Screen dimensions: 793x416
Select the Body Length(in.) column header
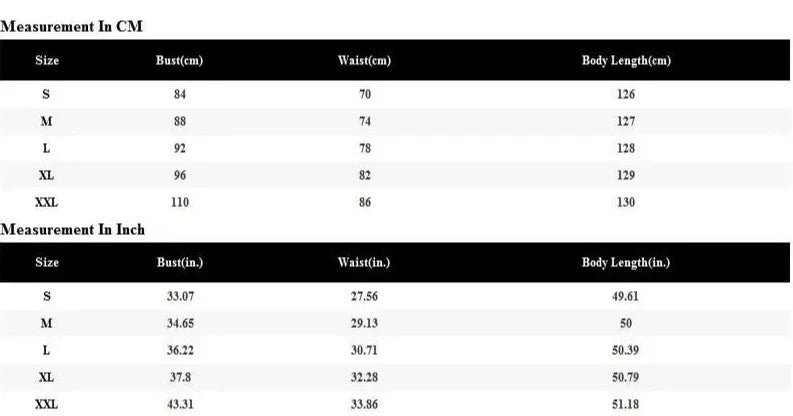tap(626, 263)
